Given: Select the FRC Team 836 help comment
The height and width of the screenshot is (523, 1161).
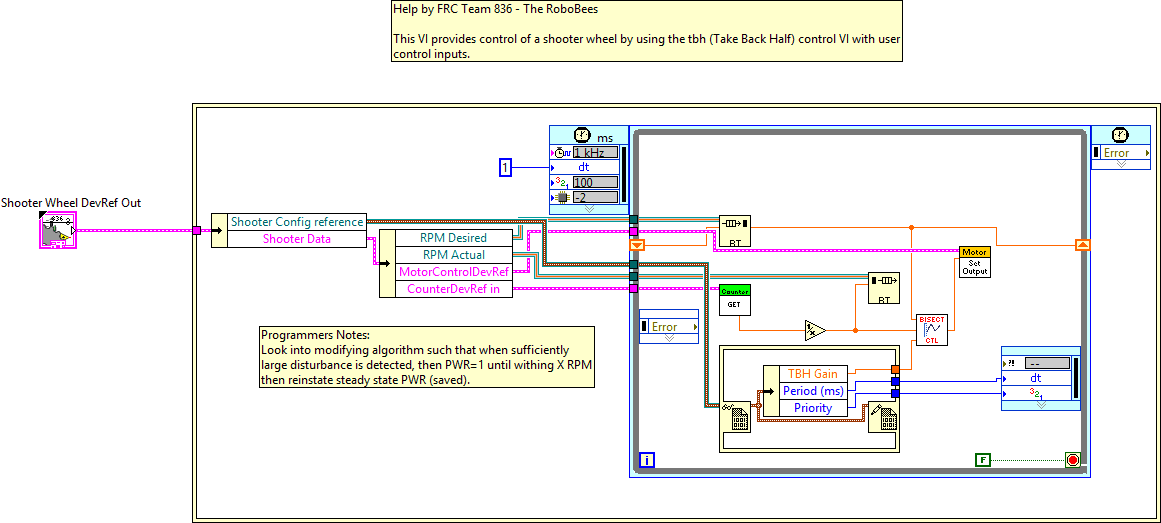Looking at the screenshot, I should [x=646, y=31].
